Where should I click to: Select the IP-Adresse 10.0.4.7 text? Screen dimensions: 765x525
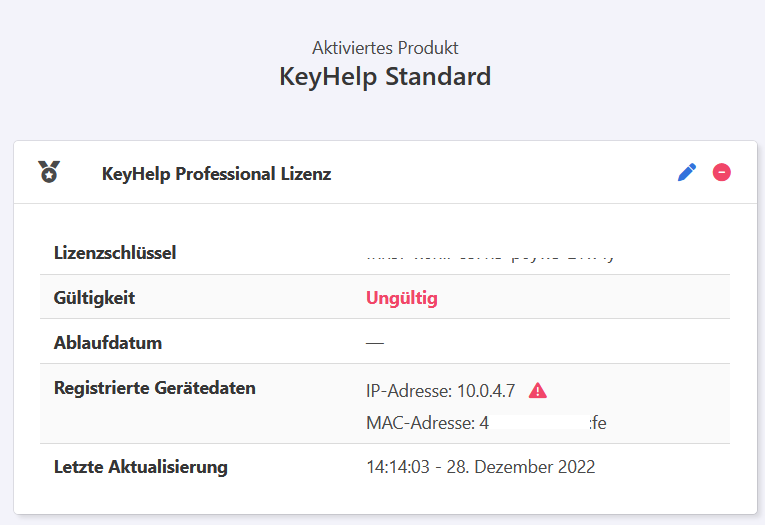pyautogui.click(x=441, y=391)
